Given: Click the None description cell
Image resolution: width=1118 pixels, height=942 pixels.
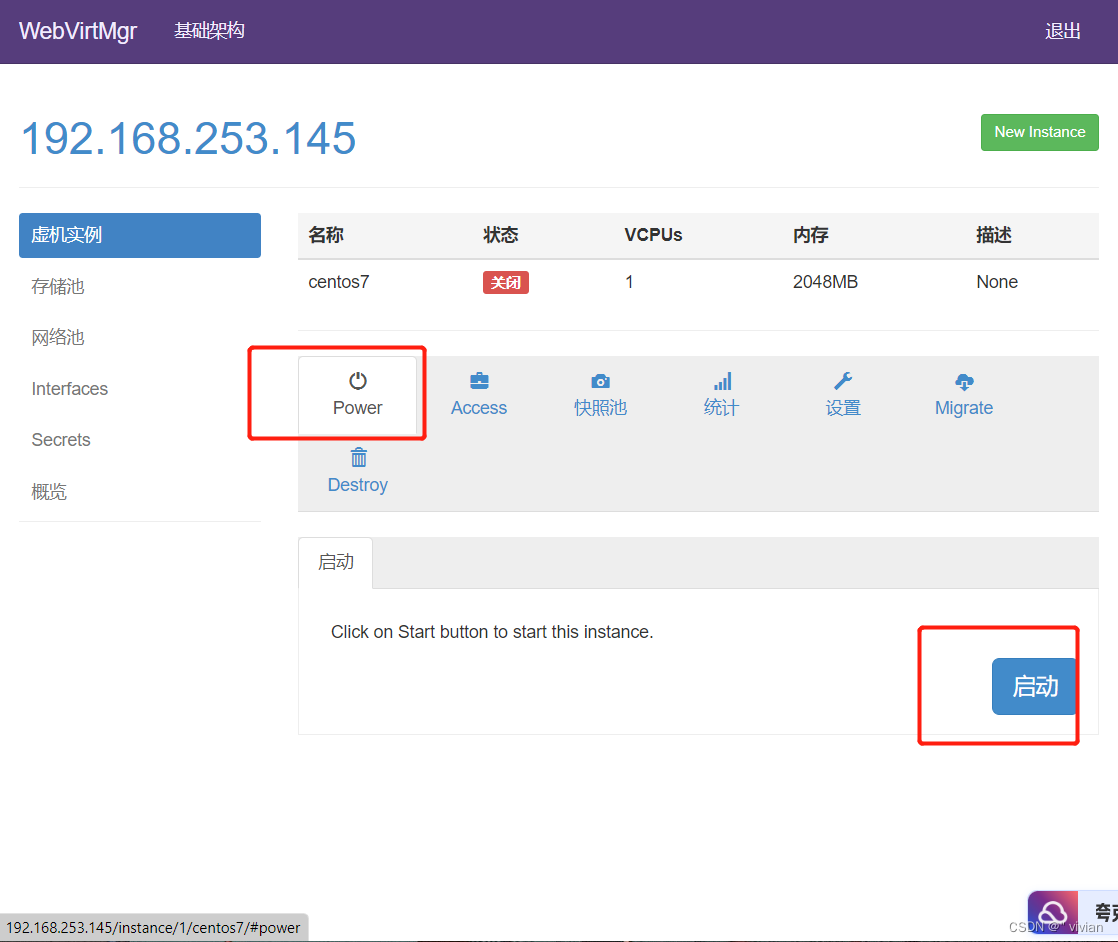Looking at the screenshot, I should [997, 282].
